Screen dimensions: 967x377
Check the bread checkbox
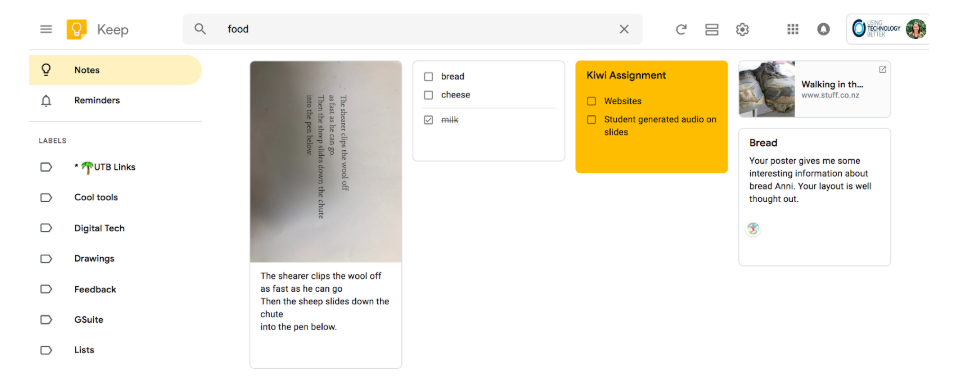coord(429,77)
